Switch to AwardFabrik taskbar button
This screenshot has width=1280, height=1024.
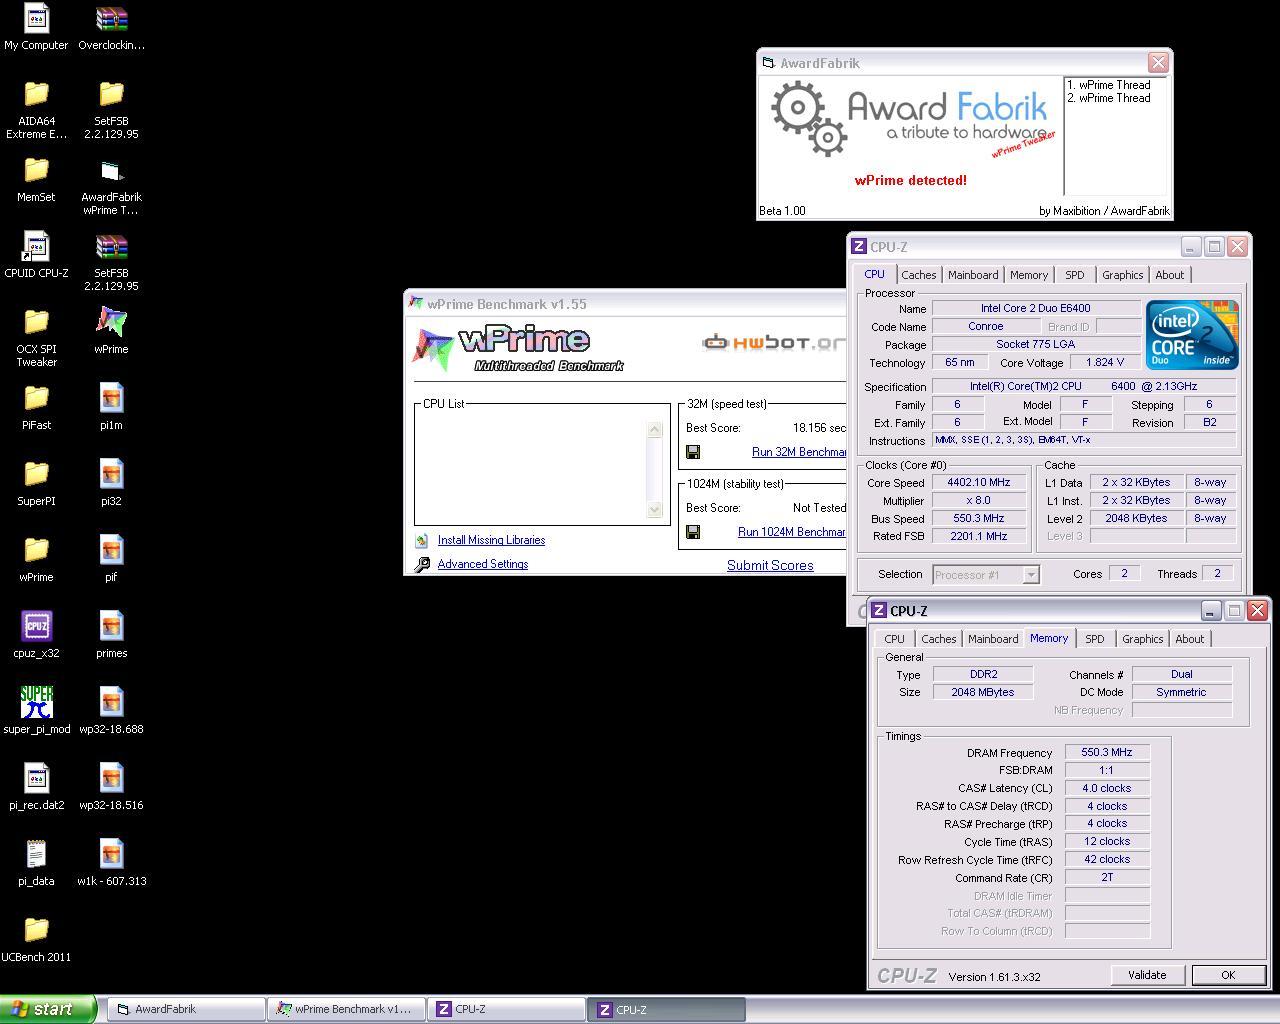pos(185,1010)
